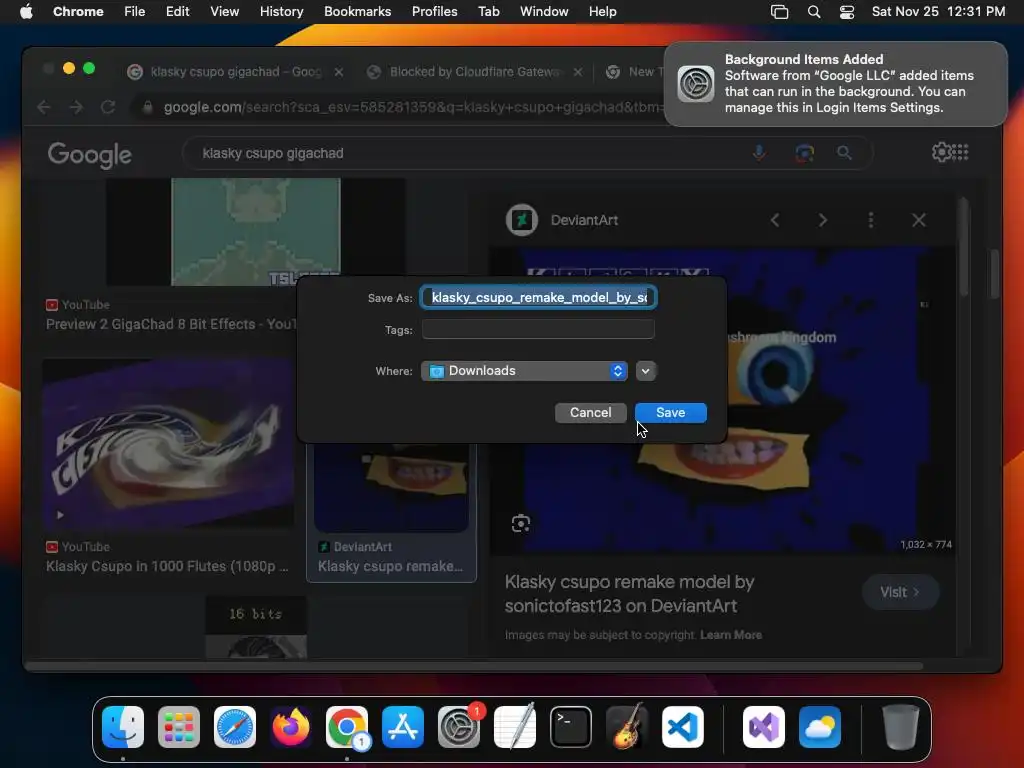Screen dimensions: 1024x768
Task: Expand the save dialog with chevron button
Action: tap(645, 371)
